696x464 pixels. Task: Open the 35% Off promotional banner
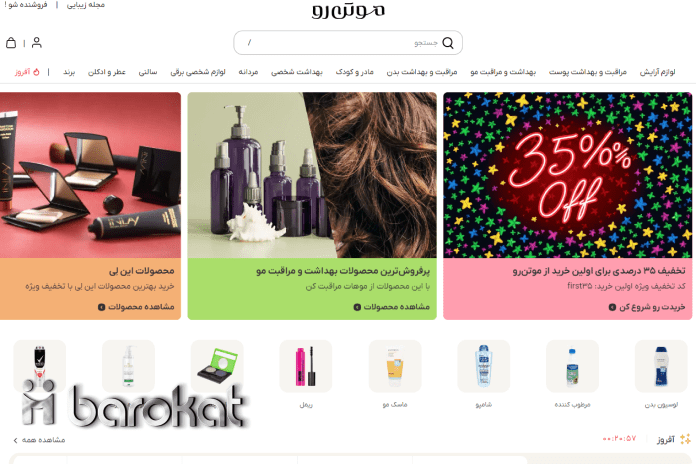pyautogui.click(x=567, y=175)
